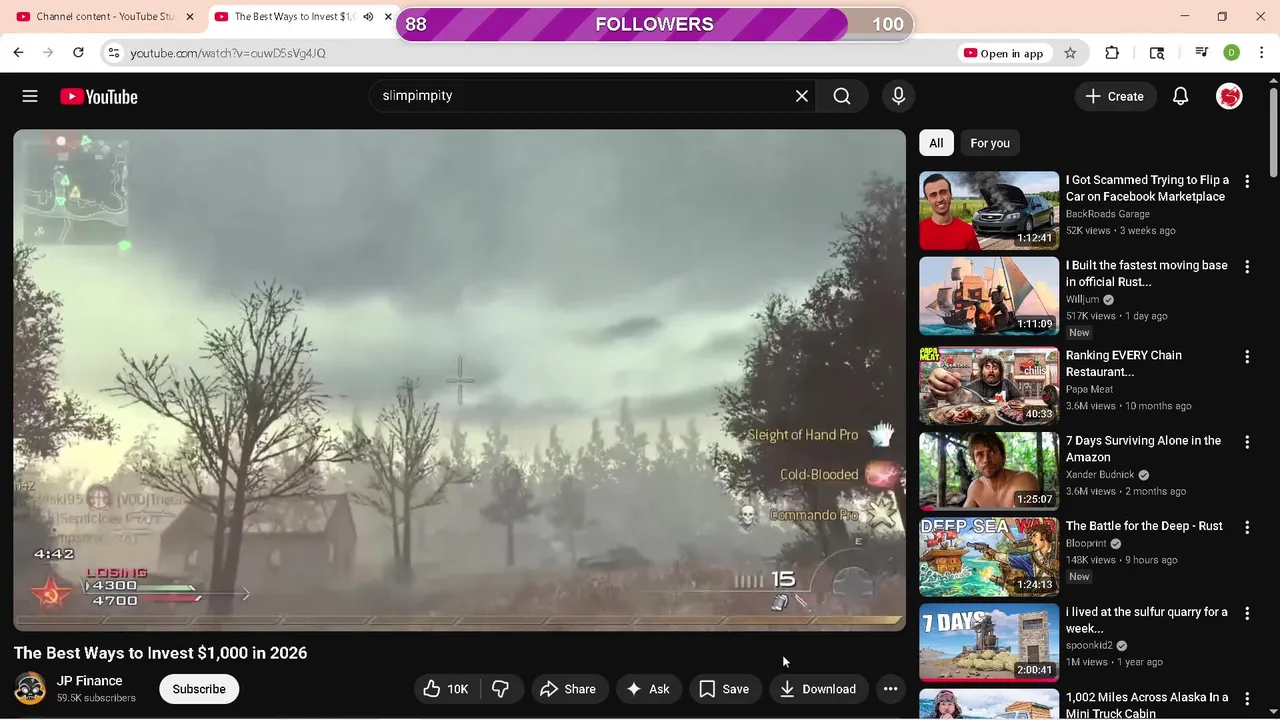The height and width of the screenshot is (720, 1280).
Task: Clear the search box with X icon
Action: click(801, 96)
